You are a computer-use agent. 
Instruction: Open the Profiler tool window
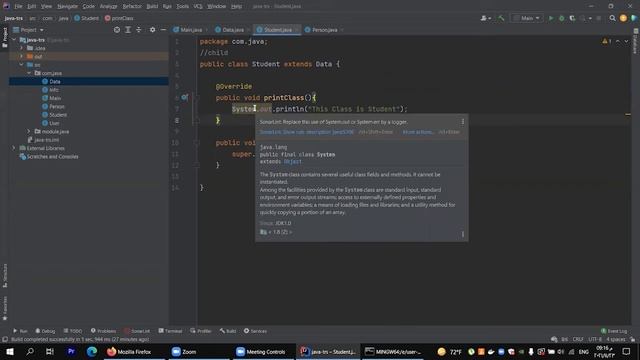tap(201, 331)
